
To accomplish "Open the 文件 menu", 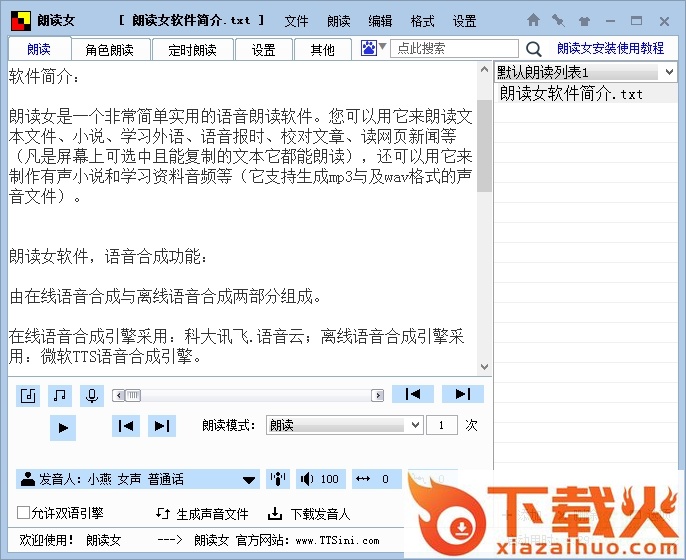I will click(296, 21).
